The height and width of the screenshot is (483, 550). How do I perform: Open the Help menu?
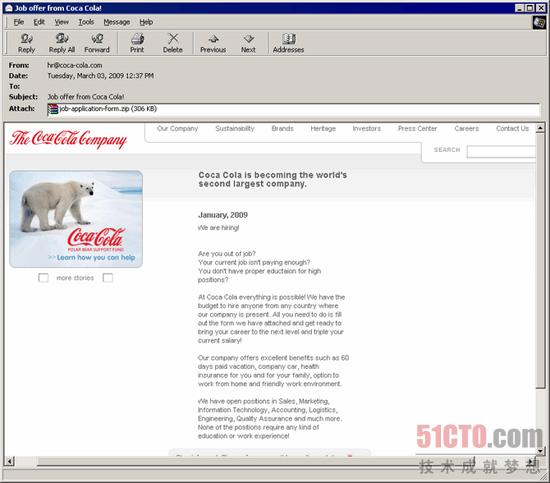point(146,22)
